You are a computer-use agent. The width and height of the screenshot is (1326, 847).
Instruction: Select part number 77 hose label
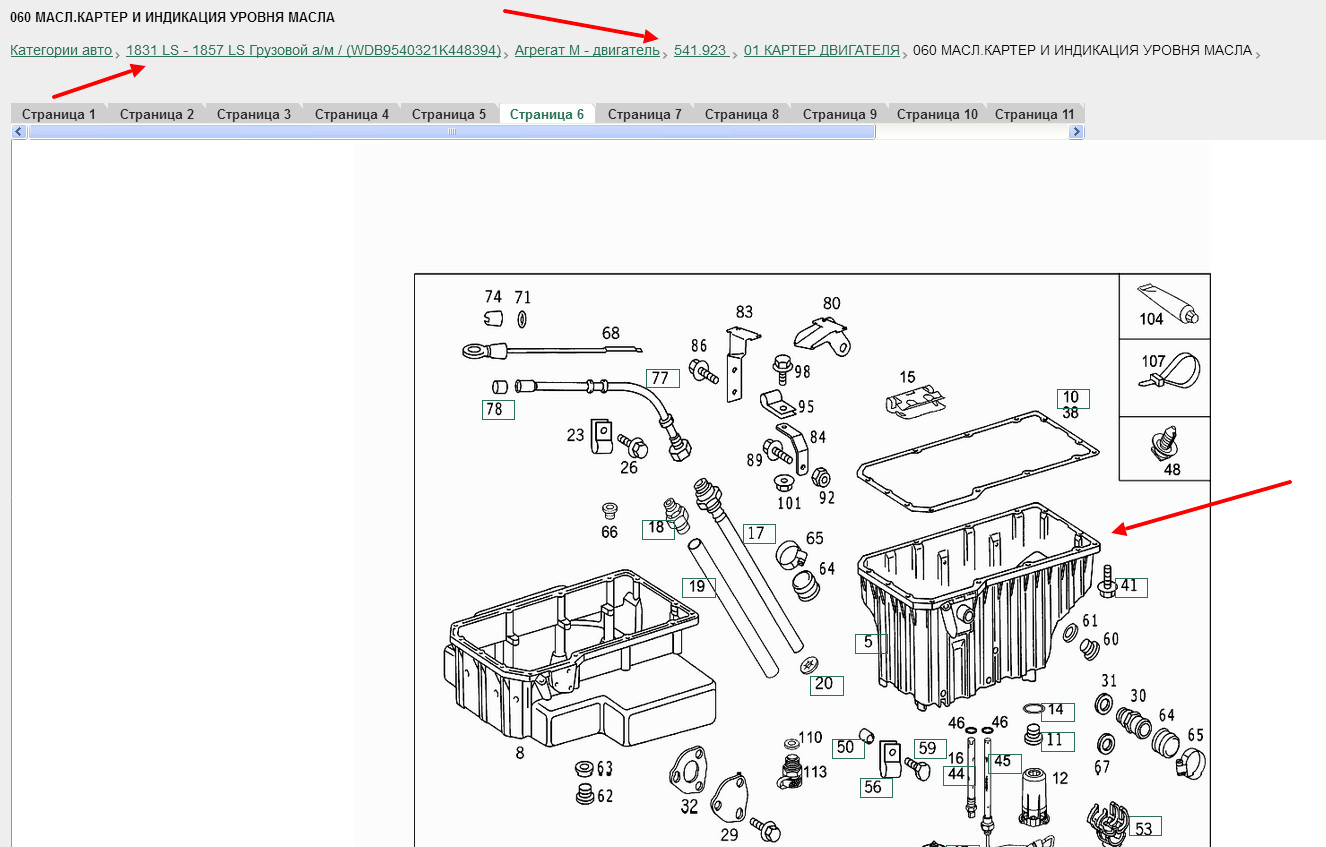coord(660,378)
